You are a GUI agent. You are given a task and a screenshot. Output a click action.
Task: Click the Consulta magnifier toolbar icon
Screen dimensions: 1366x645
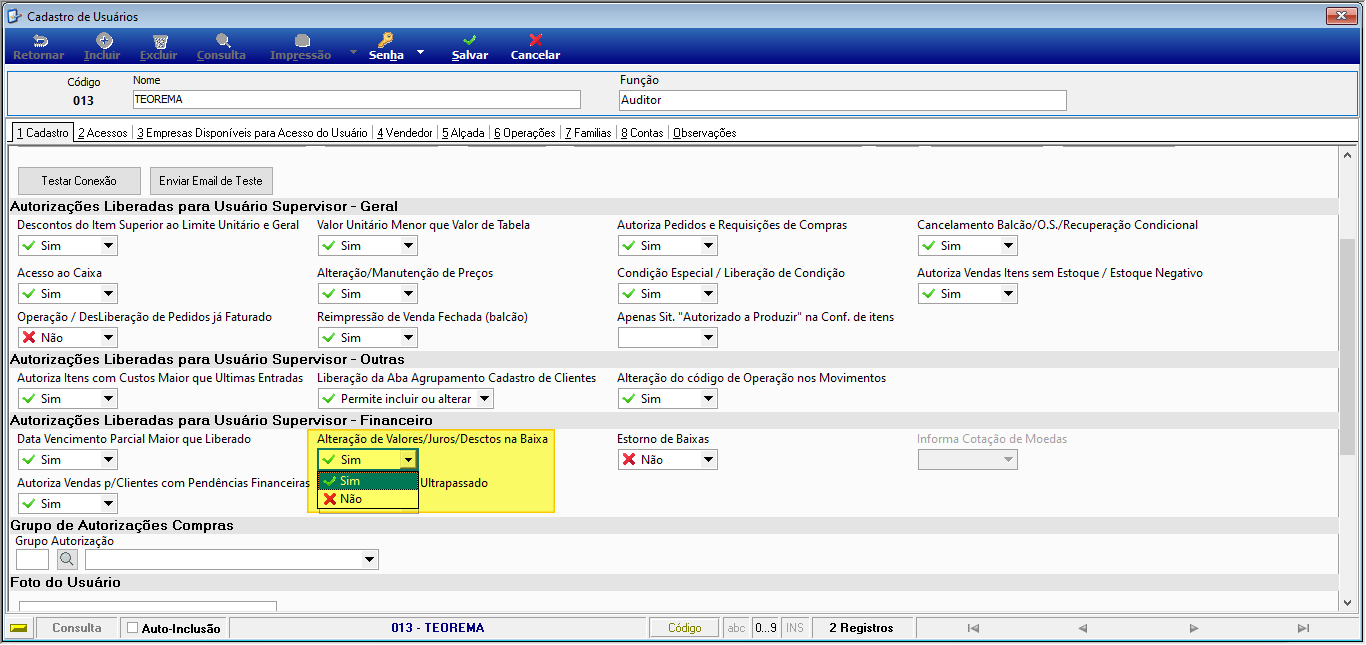tap(223, 41)
